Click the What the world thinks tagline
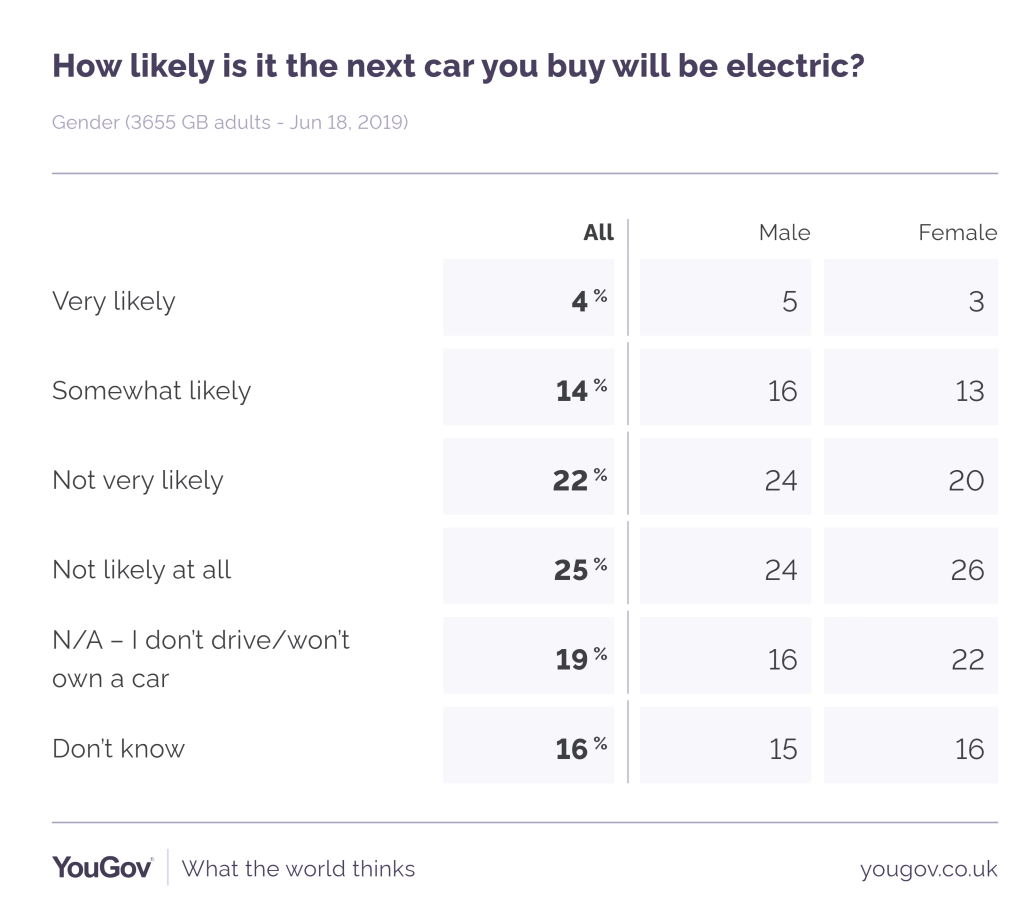This screenshot has width=1023, height=924. (298, 868)
